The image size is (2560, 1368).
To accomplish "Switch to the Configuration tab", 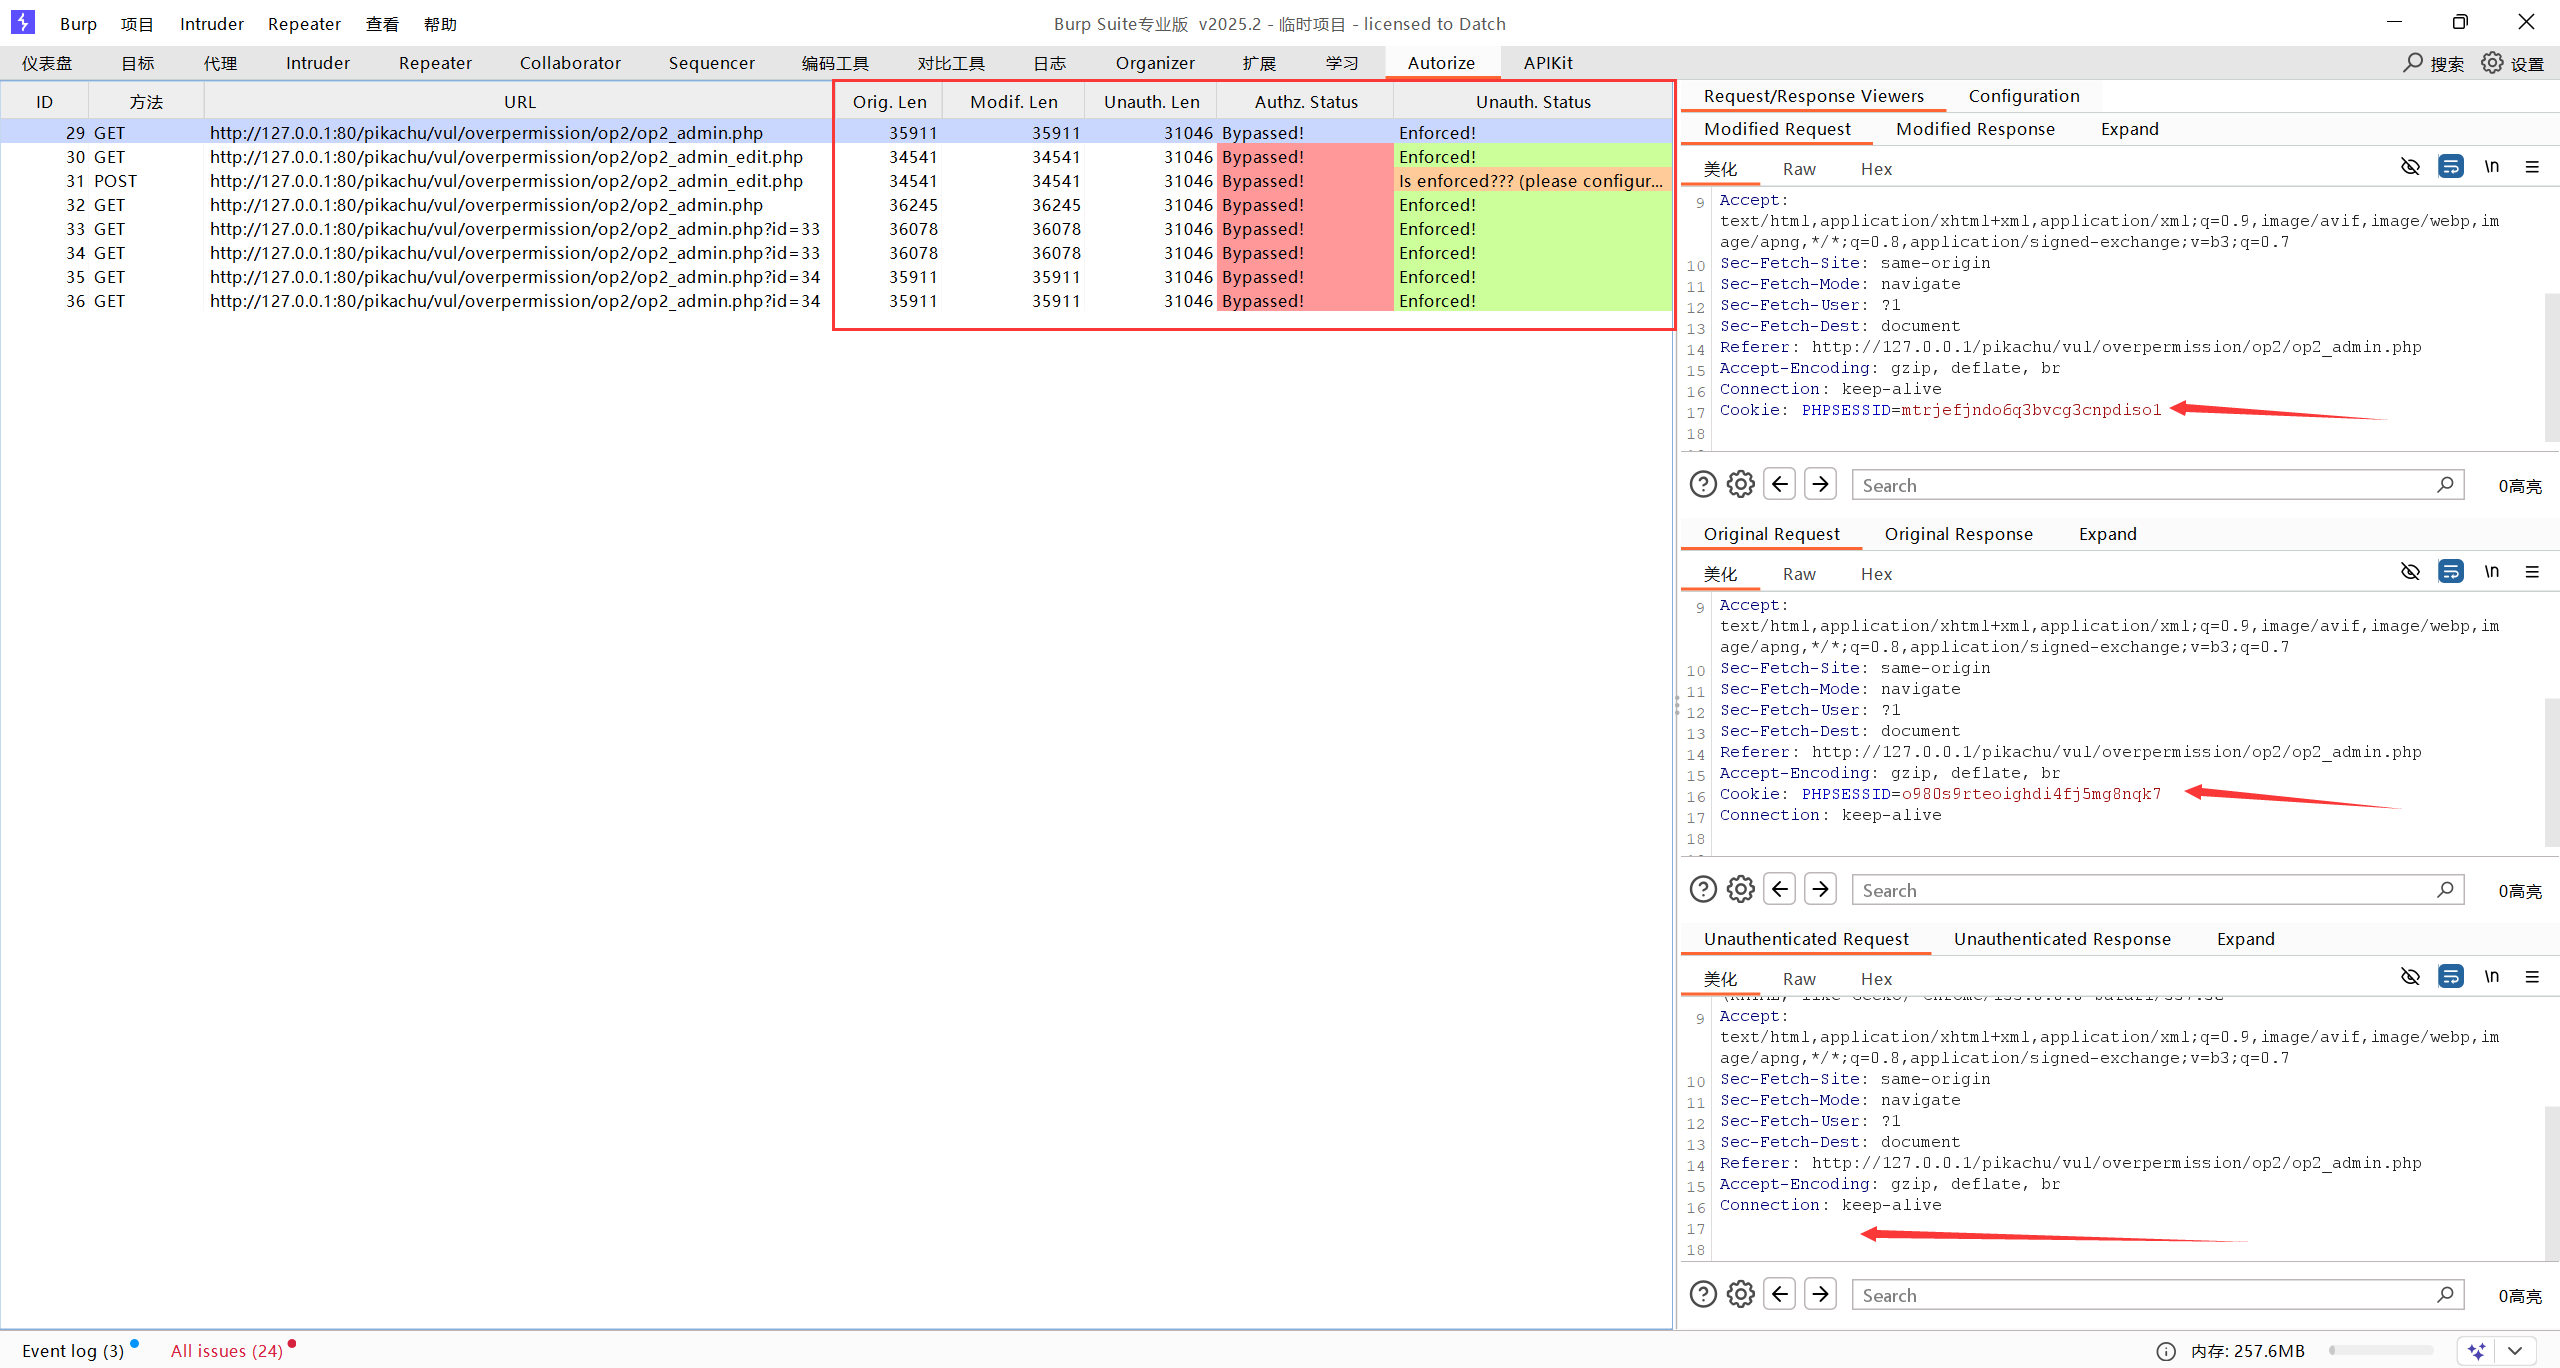I will 2023,96.
